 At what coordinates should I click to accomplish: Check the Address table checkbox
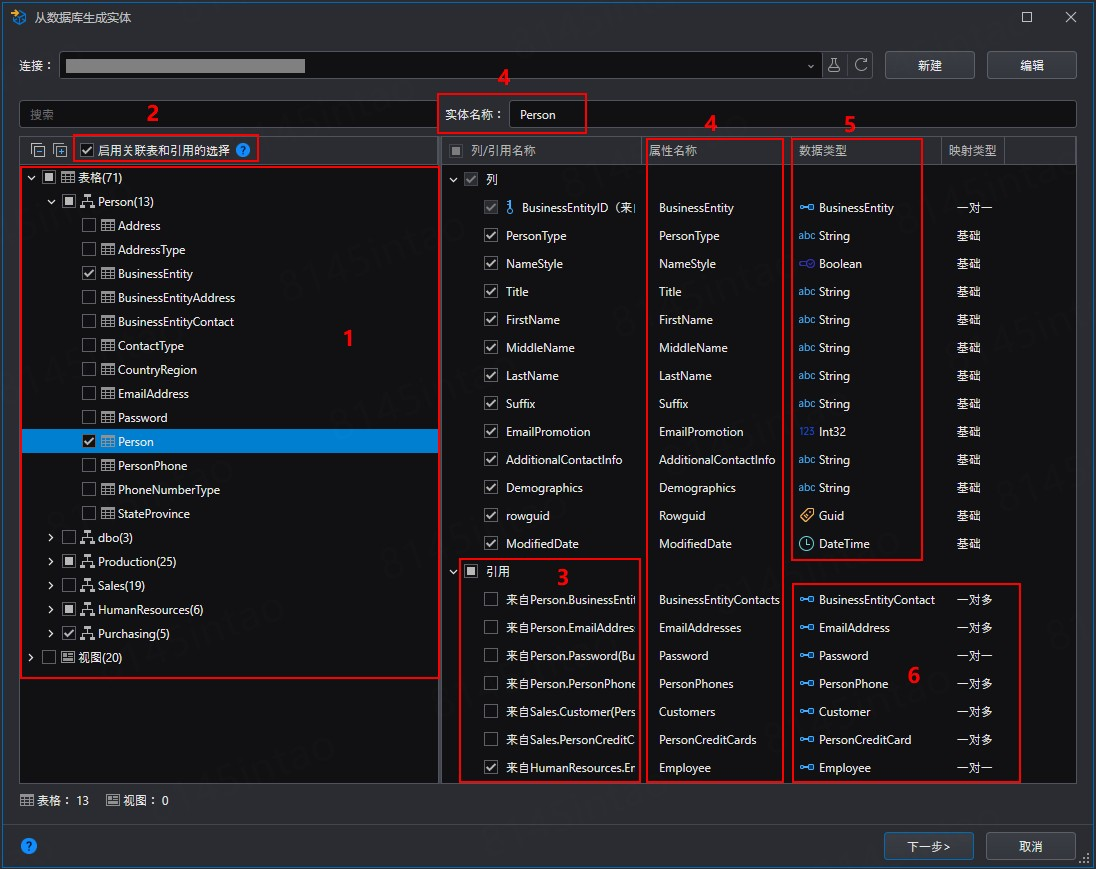(x=89, y=225)
